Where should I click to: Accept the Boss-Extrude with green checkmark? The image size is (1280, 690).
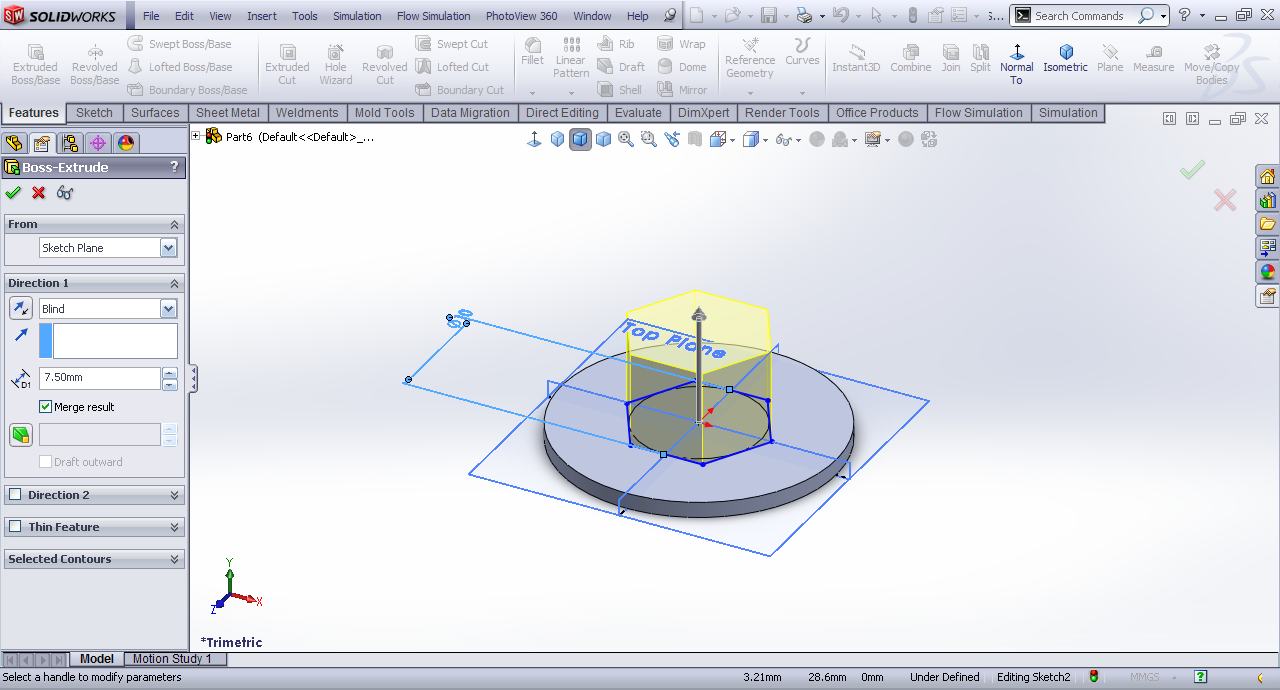pos(13,193)
